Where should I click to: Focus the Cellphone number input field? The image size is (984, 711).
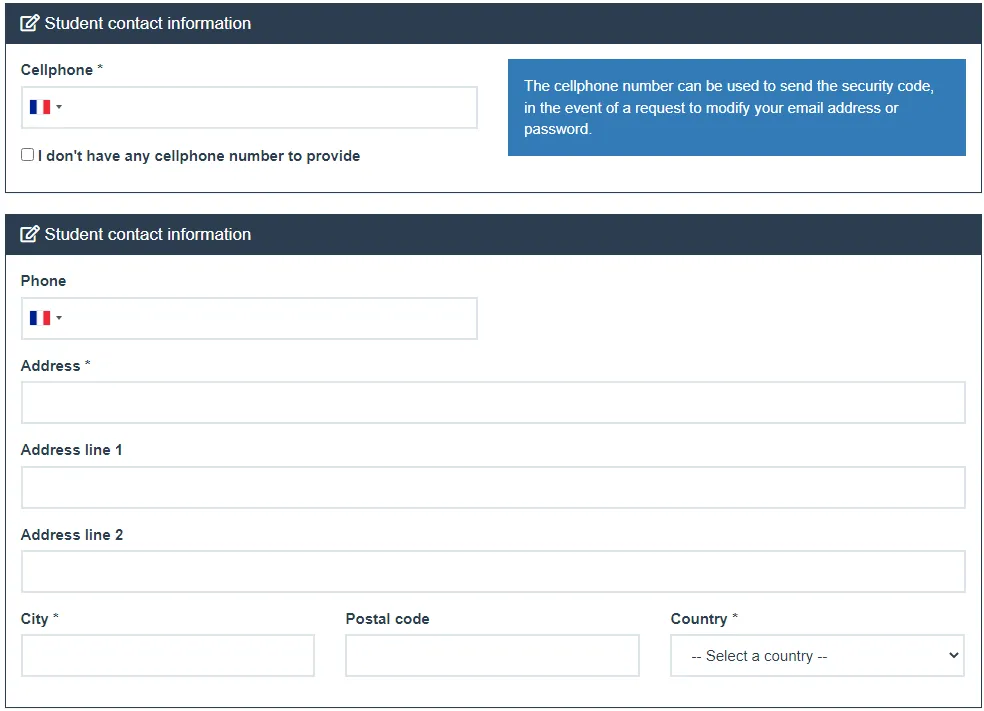[x=270, y=107]
